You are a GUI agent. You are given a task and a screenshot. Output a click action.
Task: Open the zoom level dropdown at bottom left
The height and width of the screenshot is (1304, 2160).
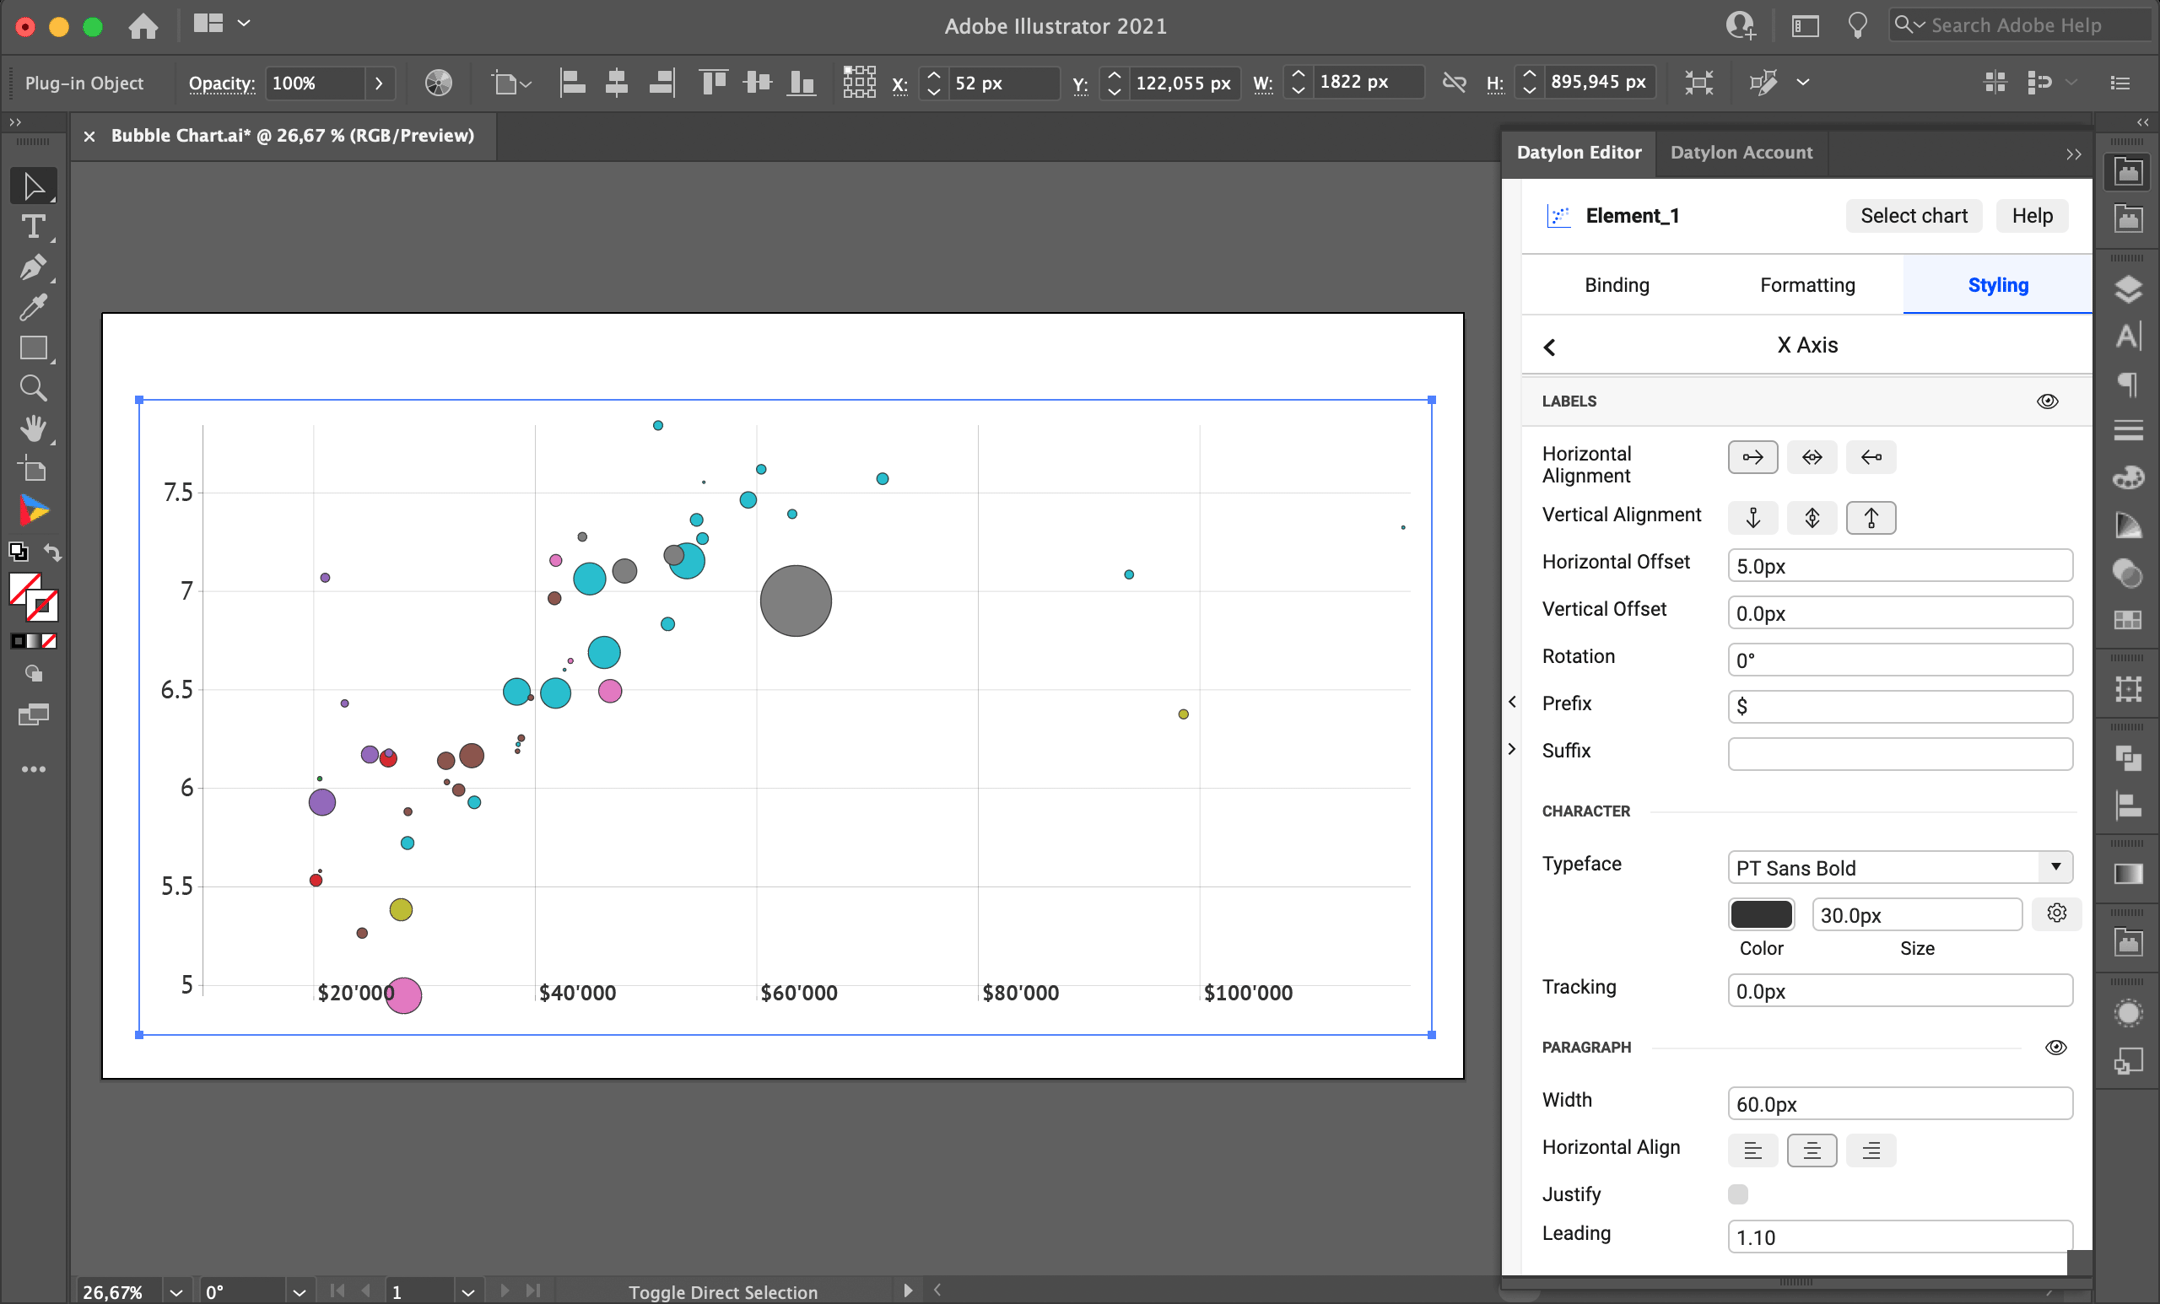click(x=176, y=1291)
